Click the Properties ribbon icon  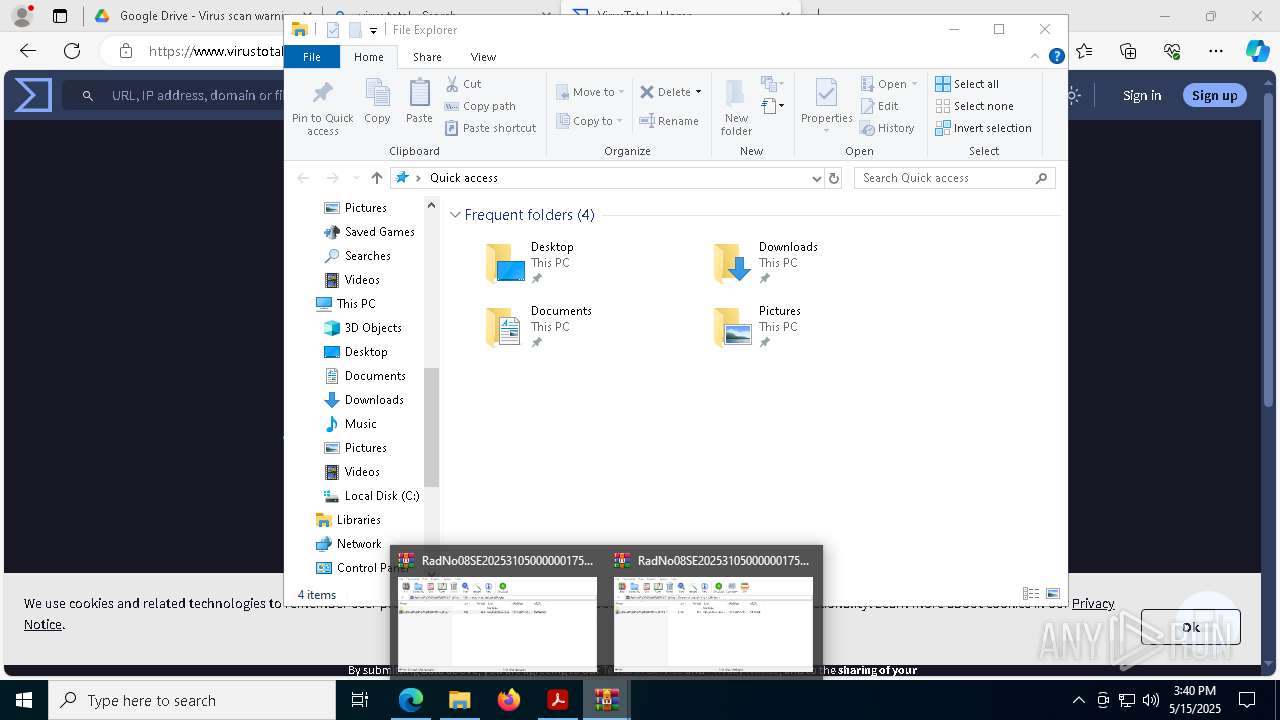[x=826, y=106]
